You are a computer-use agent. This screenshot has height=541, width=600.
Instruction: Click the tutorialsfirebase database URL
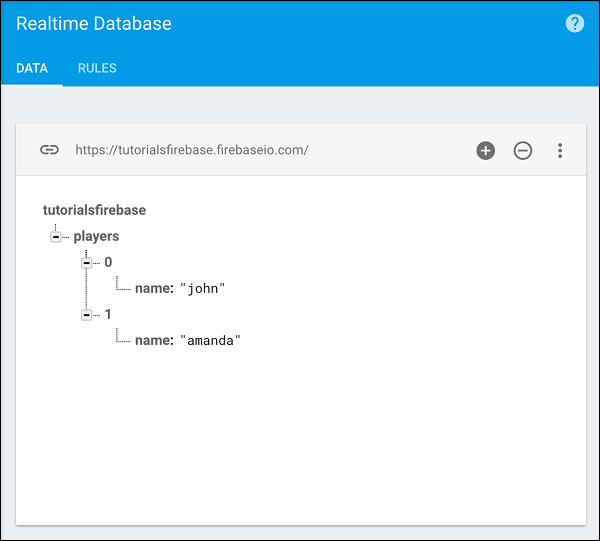pyautogui.click(x=192, y=151)
